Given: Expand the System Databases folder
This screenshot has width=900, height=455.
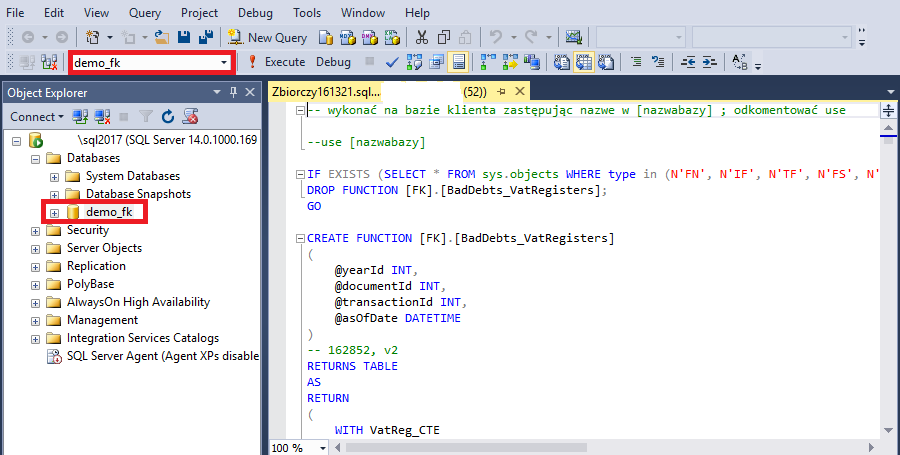Looking at the screenshot, I should [x=55, y=177].
